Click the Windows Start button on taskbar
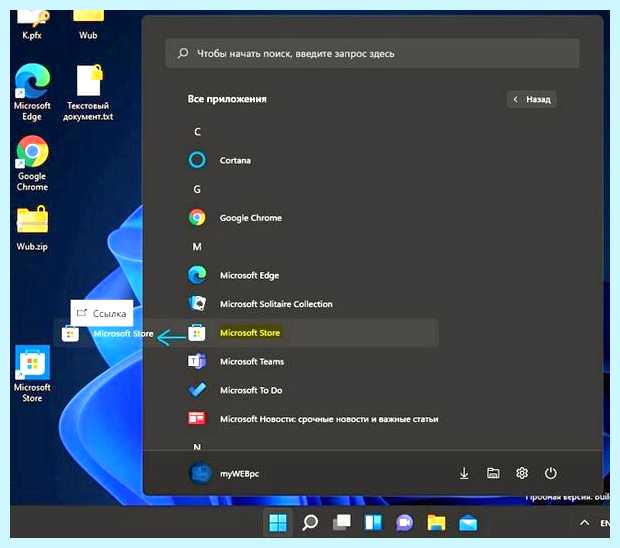Viewport: 620px width, 548px height. (278, 523)
